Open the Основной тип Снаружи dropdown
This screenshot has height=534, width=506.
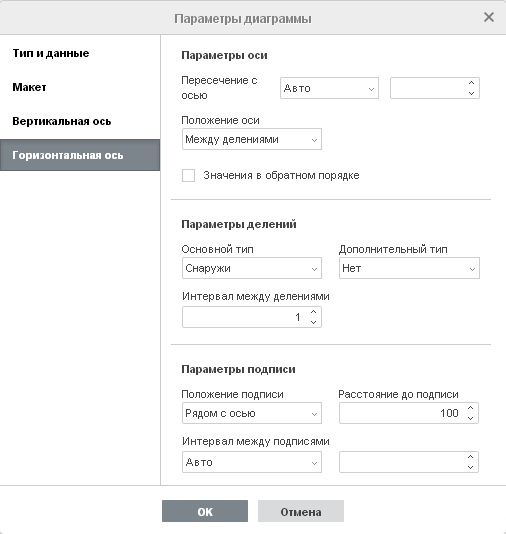pyautogui.click(x=252, y=268)
